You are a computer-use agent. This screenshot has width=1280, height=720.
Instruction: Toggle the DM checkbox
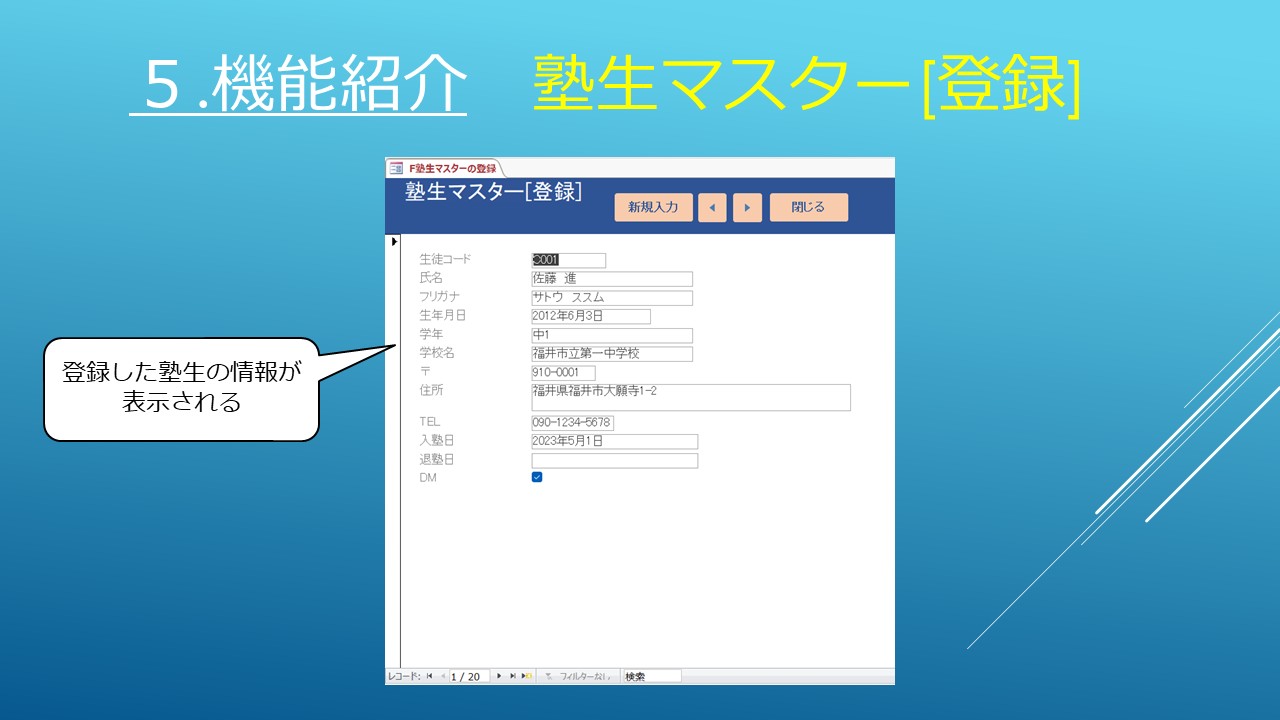pos(537,478)
